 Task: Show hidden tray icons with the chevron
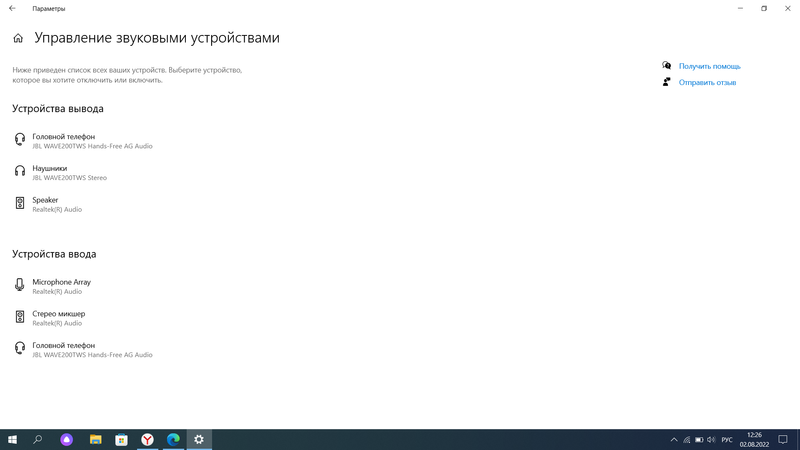pos(674,440)
